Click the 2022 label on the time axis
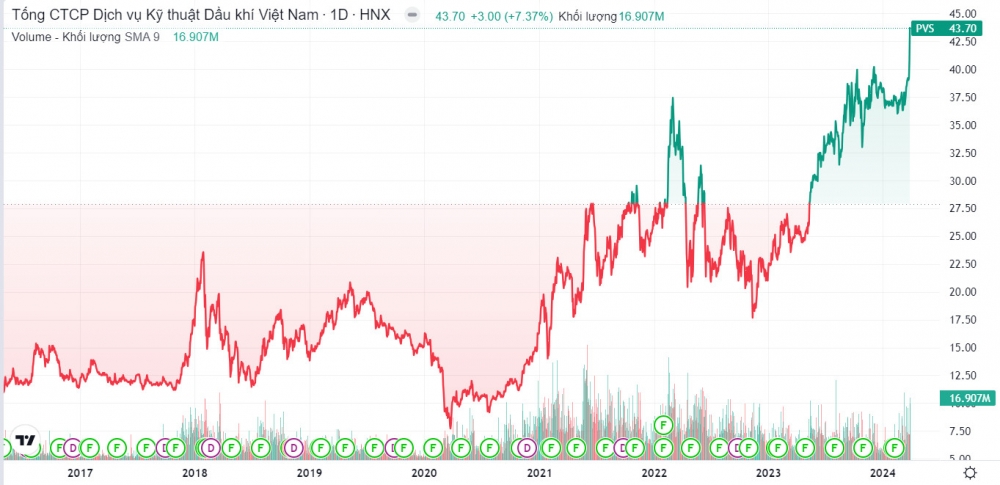This screenshot has width=1000, height=485. click(654, 473)
